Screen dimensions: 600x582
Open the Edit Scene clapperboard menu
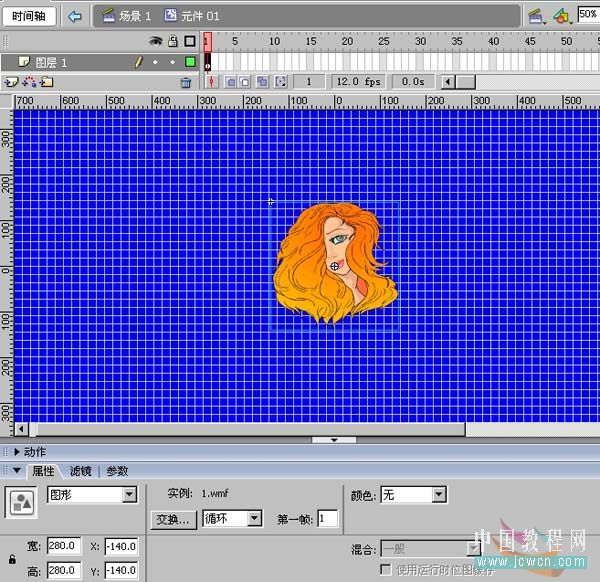pos(535,16)
